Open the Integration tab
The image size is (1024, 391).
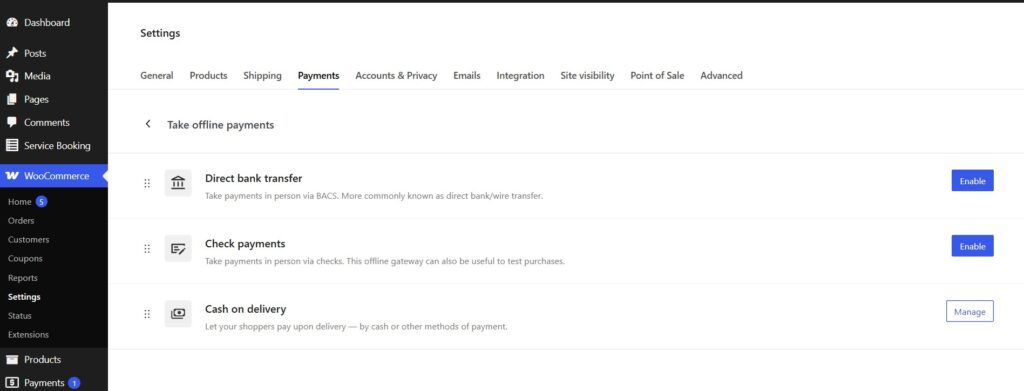(520, 76)
